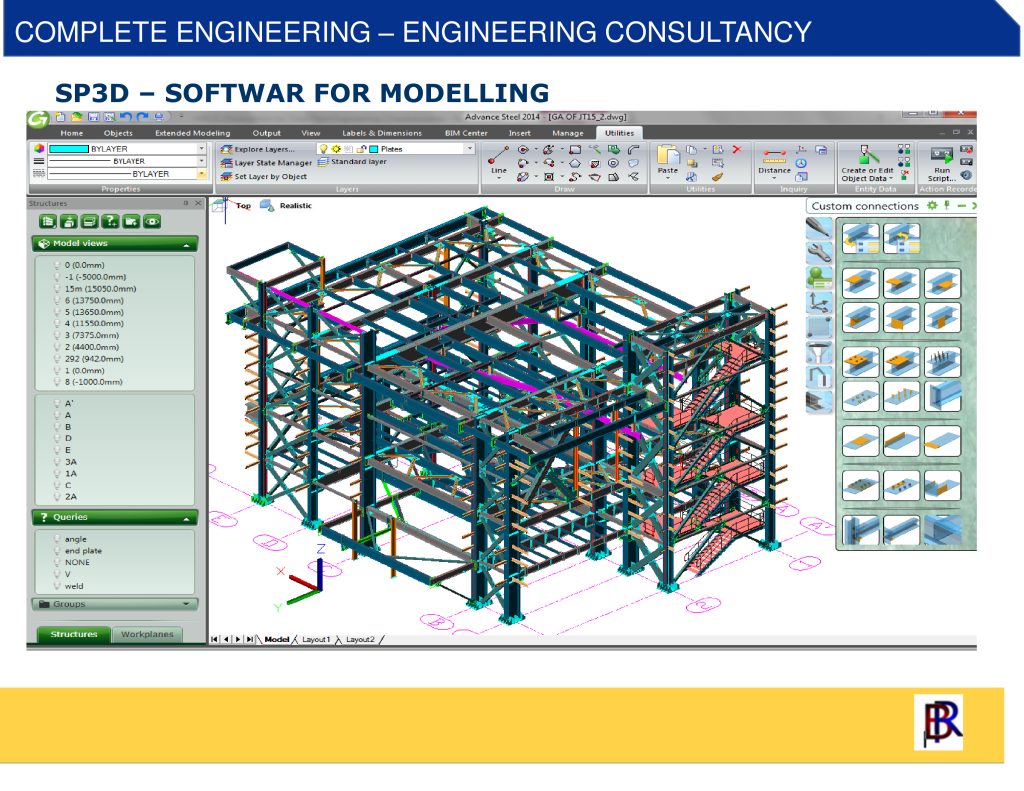Toggle the bulb for the end plate query
Image resolution: width=1024 pixels, height=791 pixels.
[x=57, y=551]
